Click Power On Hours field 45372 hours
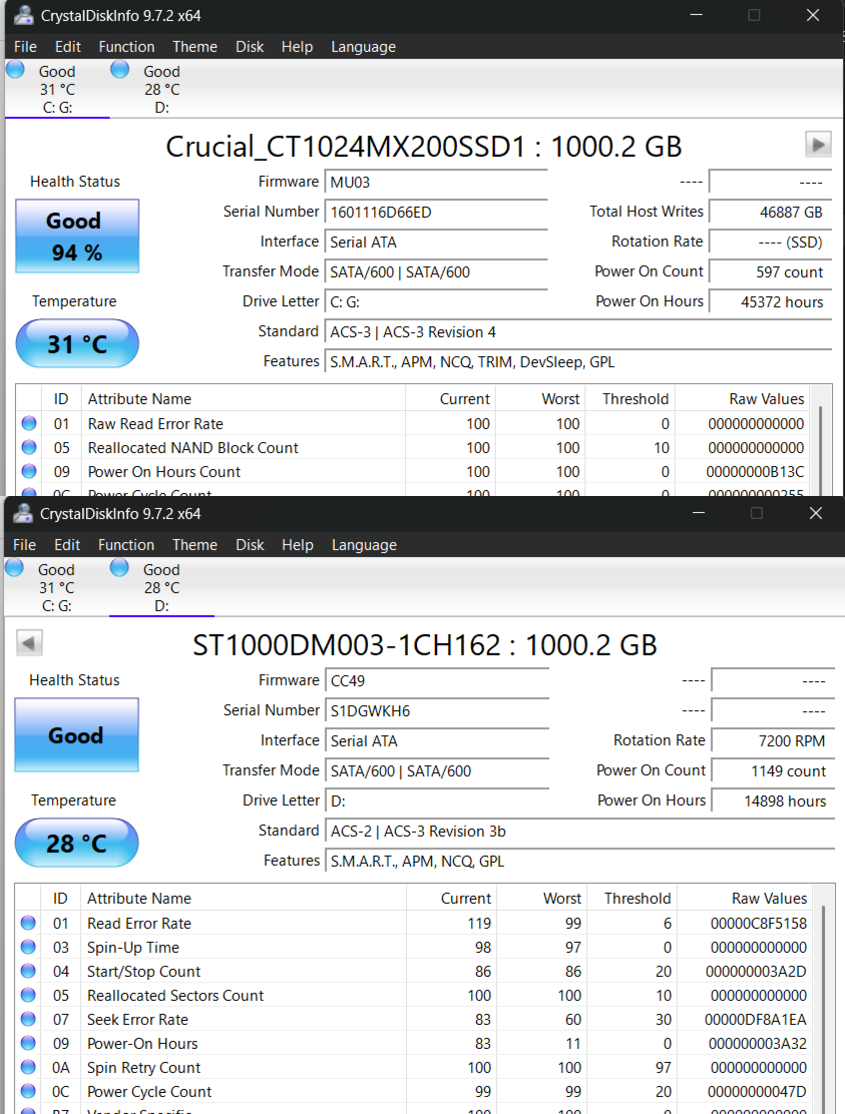The image size is (845, 1114). (770, 302)
